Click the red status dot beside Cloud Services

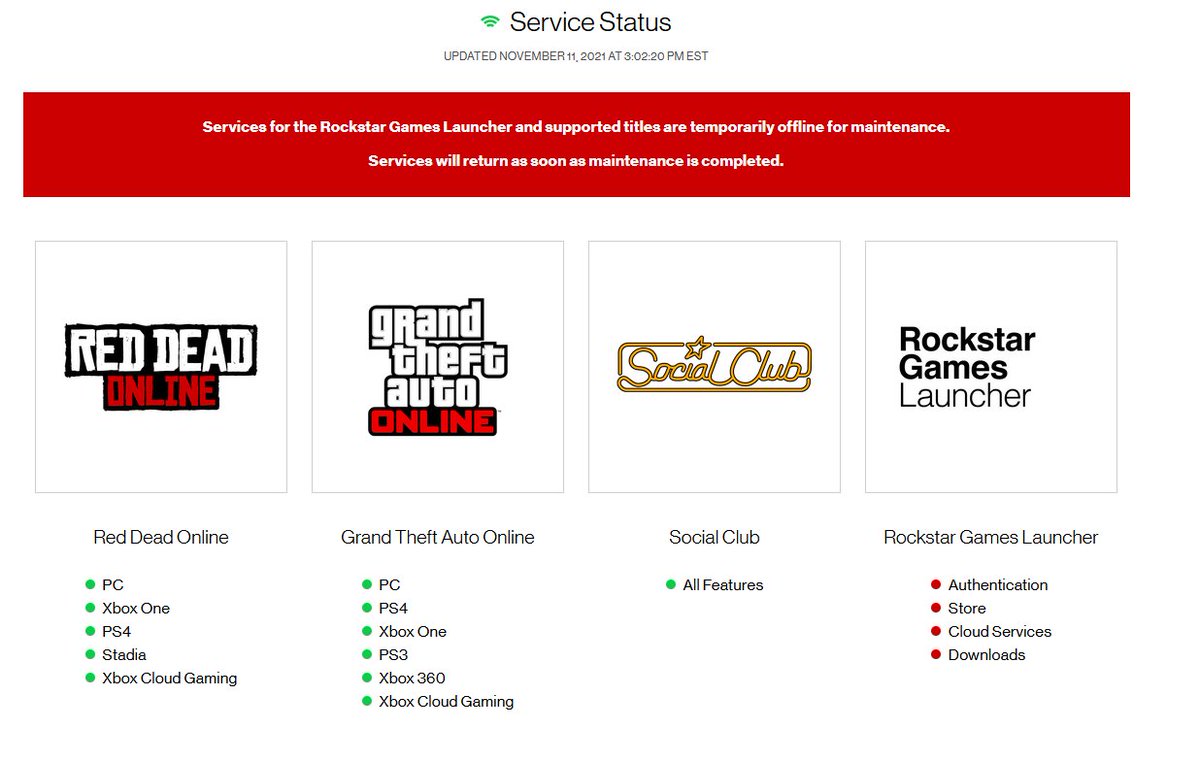coord(936,631)
